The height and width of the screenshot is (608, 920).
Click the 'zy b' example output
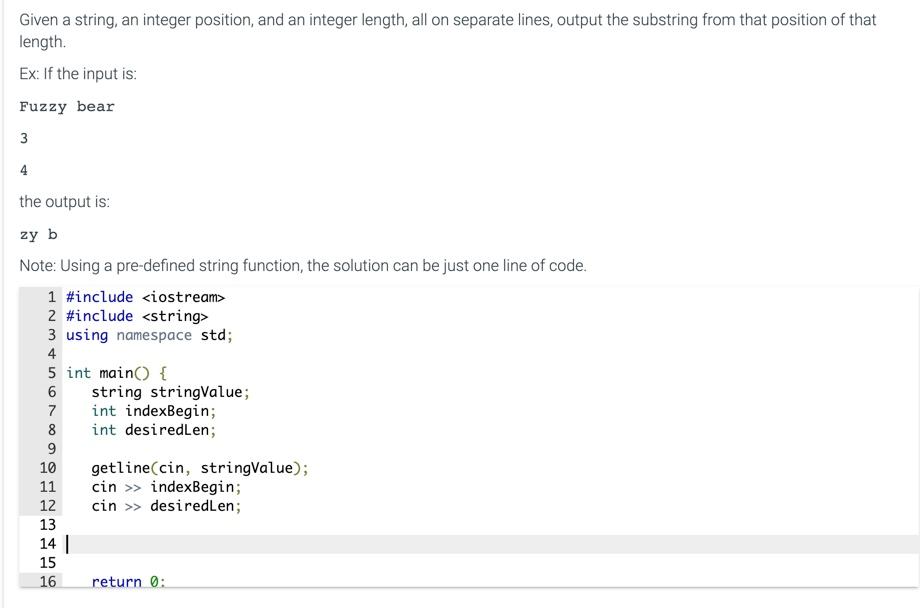click(x=38, y=235)
